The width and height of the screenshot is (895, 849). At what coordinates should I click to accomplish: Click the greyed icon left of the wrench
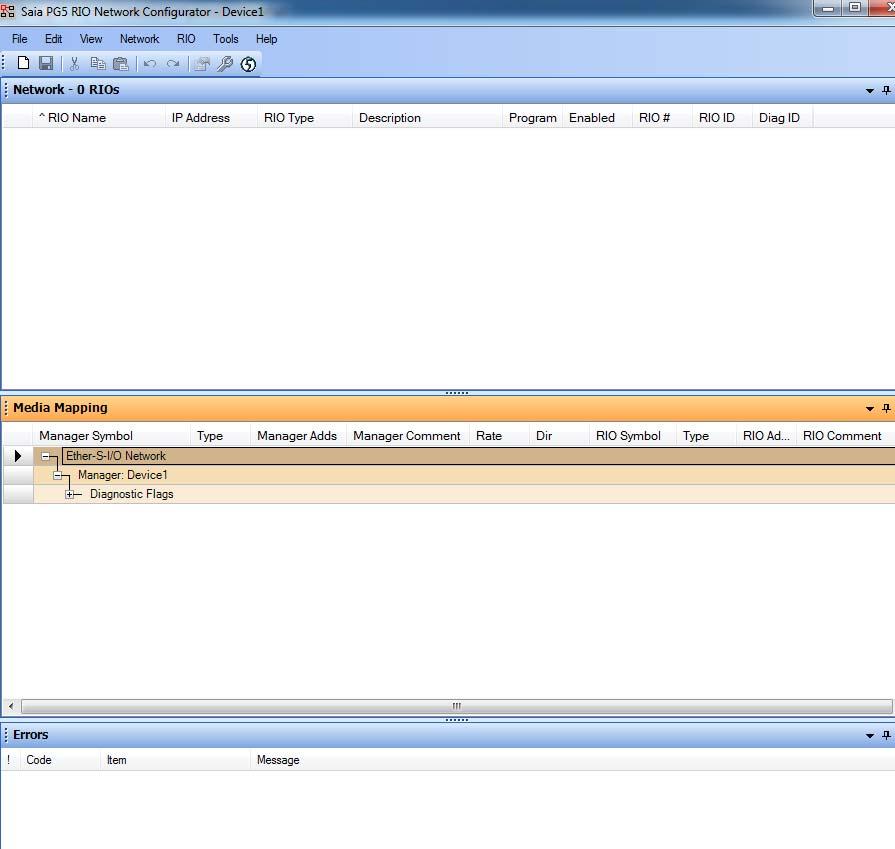tap(201, 63)
